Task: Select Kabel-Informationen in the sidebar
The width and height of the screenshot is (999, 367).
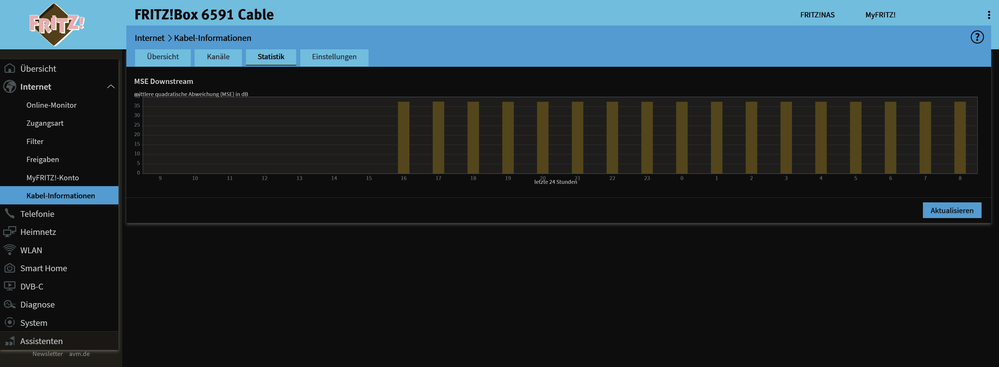Action: (59, 196)
